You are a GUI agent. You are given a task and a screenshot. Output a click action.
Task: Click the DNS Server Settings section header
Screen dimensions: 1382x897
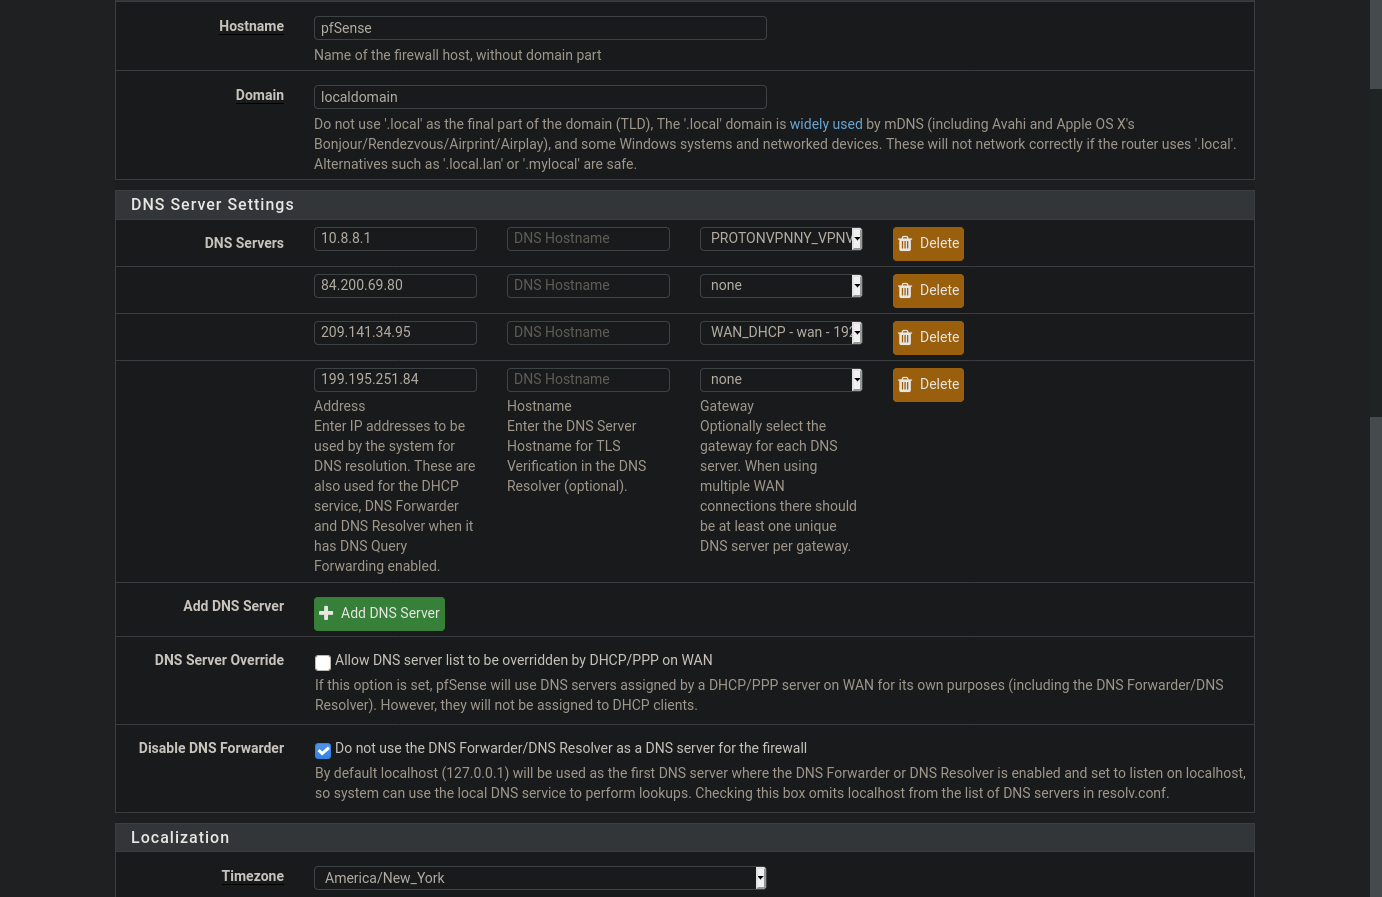(x=685, y=204)
